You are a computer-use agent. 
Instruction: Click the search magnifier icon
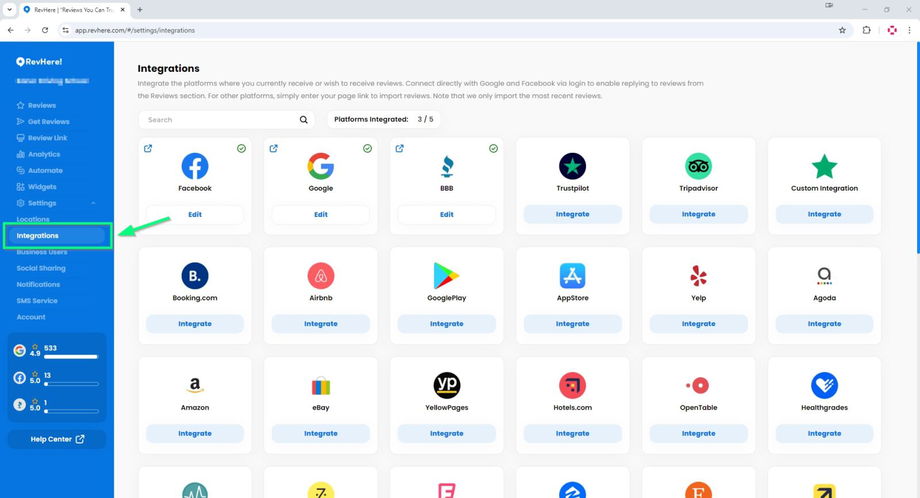click(x=303, y=120)
